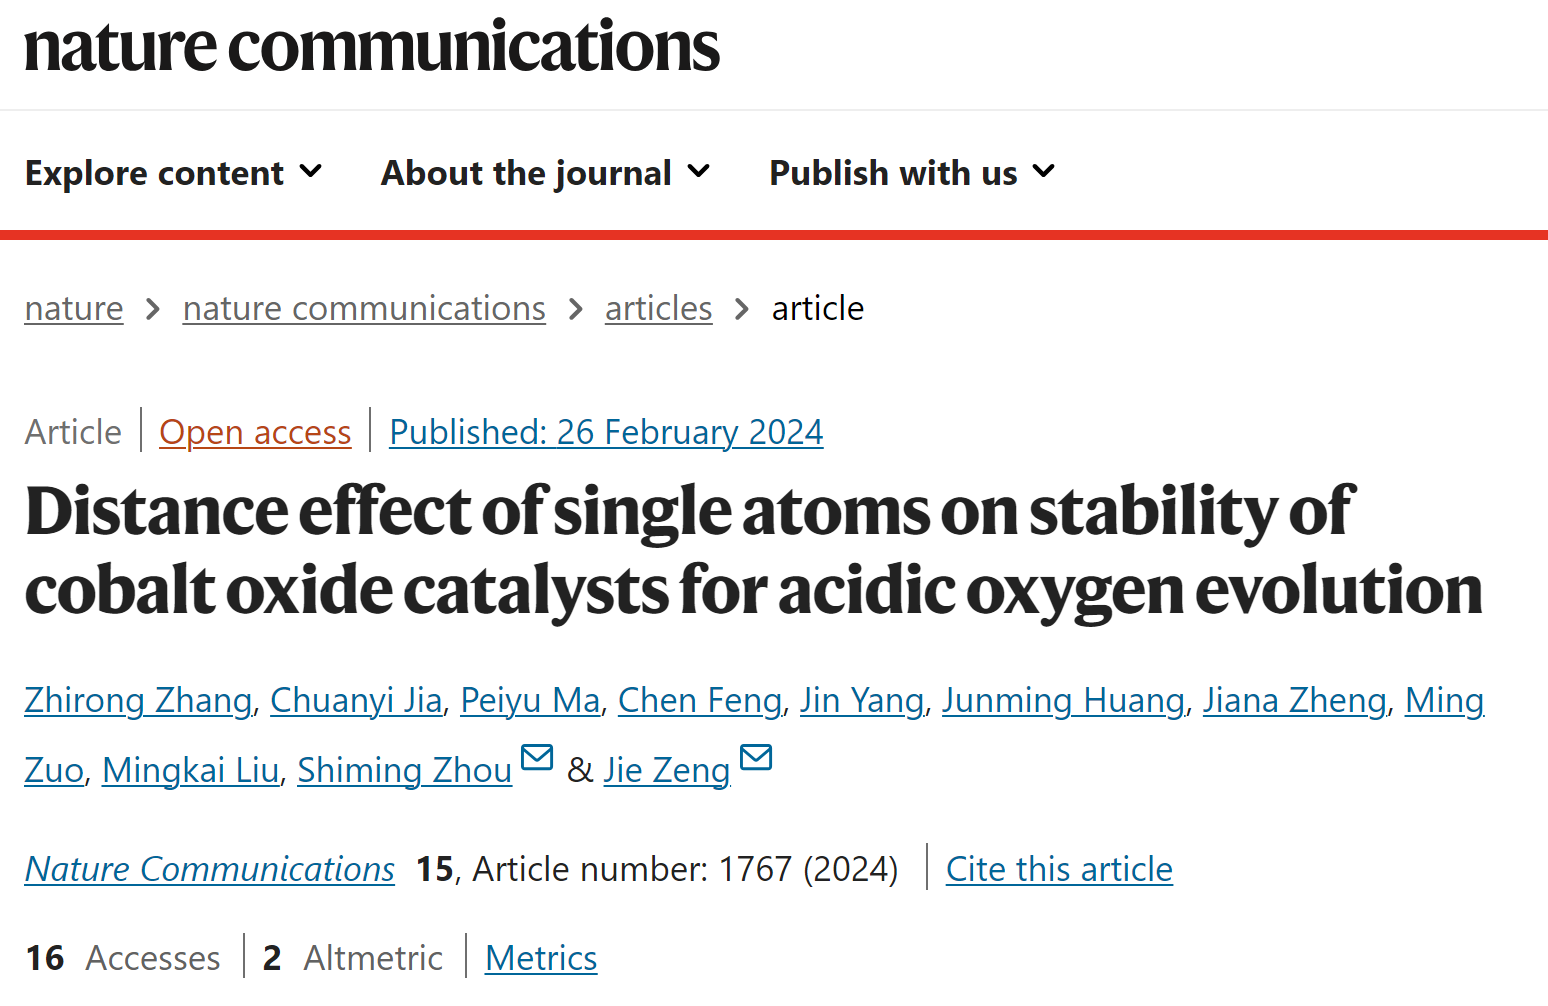Expand the Publish with us menu
Image resolution: width=1548 pixels, height=1006 pixels.
click(912, 173)
